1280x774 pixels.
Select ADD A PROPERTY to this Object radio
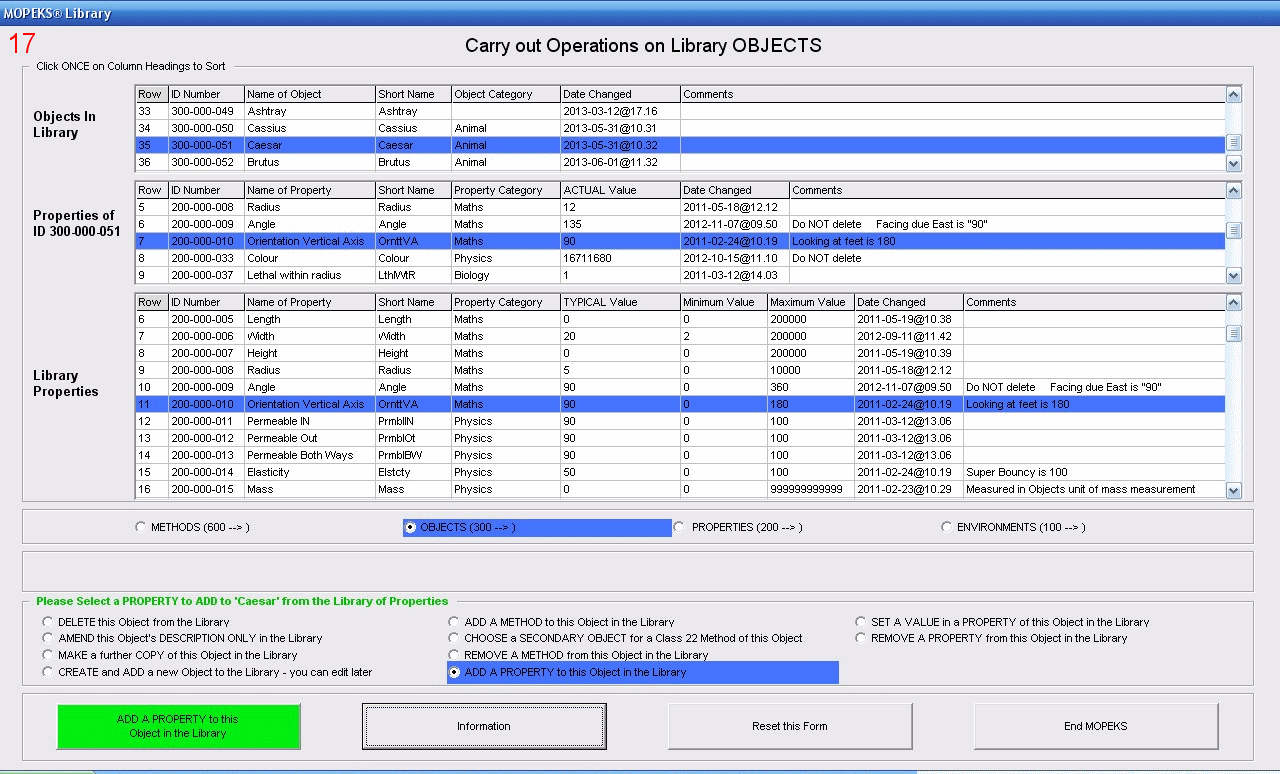pyautogui.click(x=454, y=672)
